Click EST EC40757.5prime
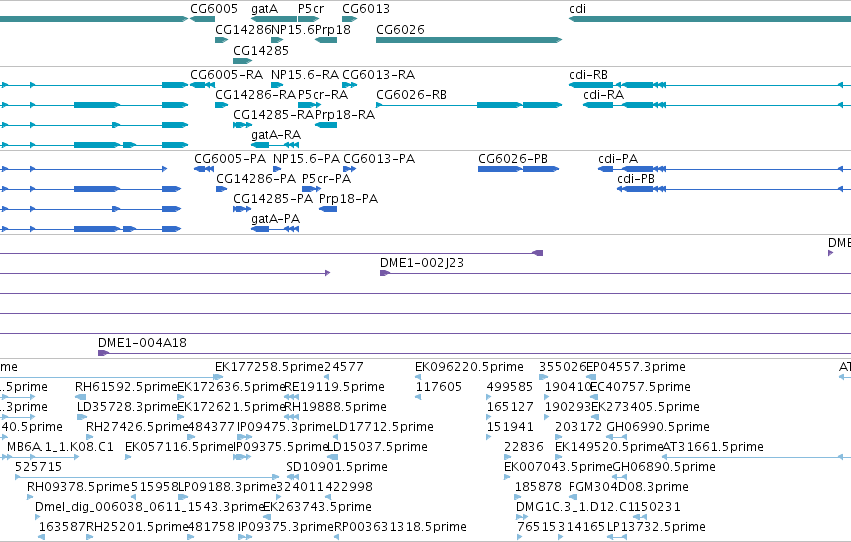 pyautogui.click(x=640, y=387)
